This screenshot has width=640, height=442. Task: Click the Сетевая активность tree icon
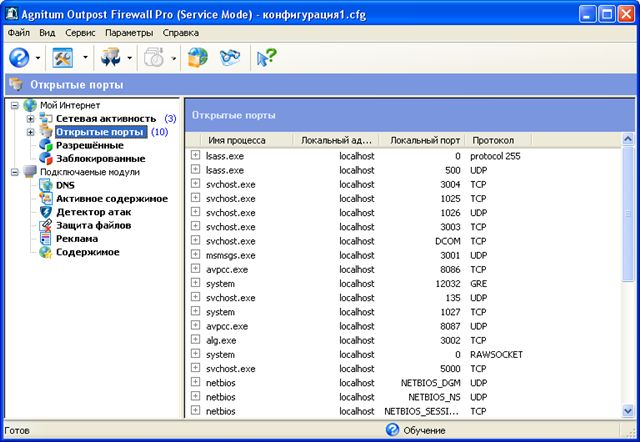pyautogui.click(x=46, y=119)
